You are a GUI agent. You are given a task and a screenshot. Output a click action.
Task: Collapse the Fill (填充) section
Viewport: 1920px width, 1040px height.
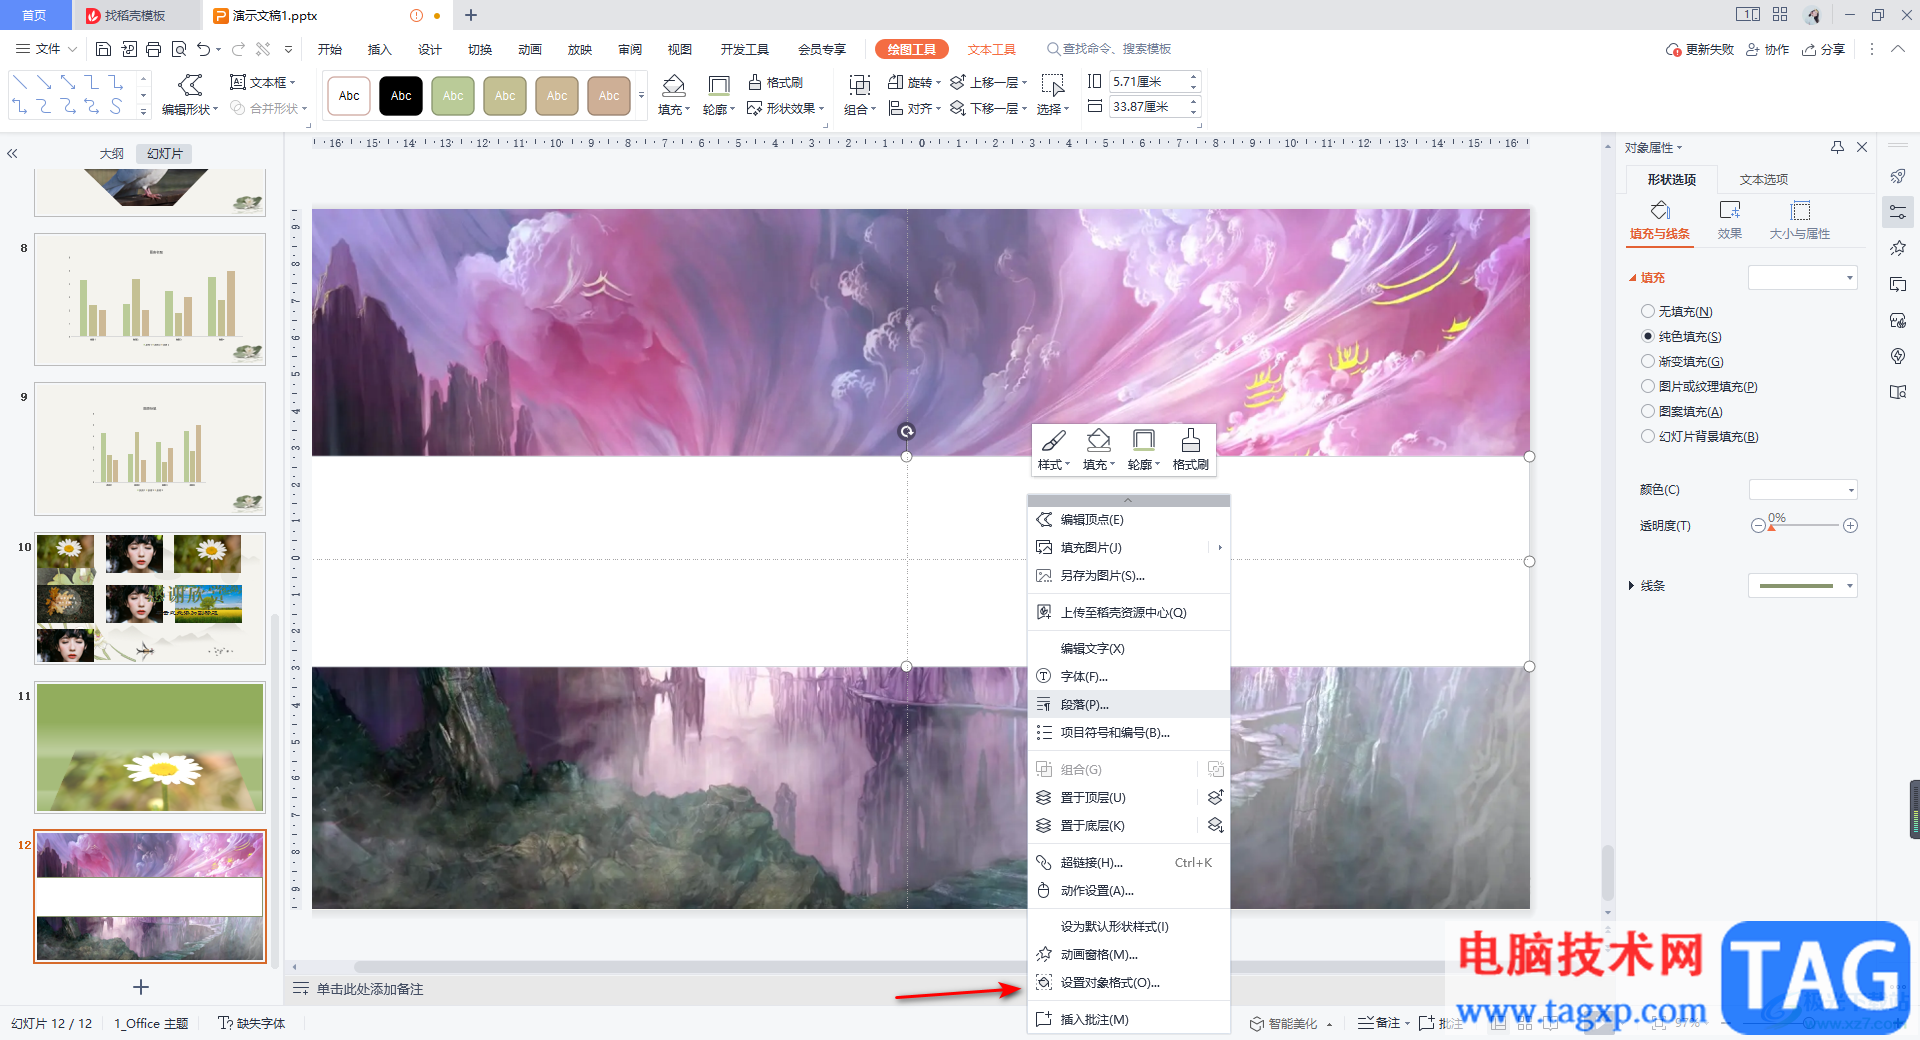(x=1632, y=278)
